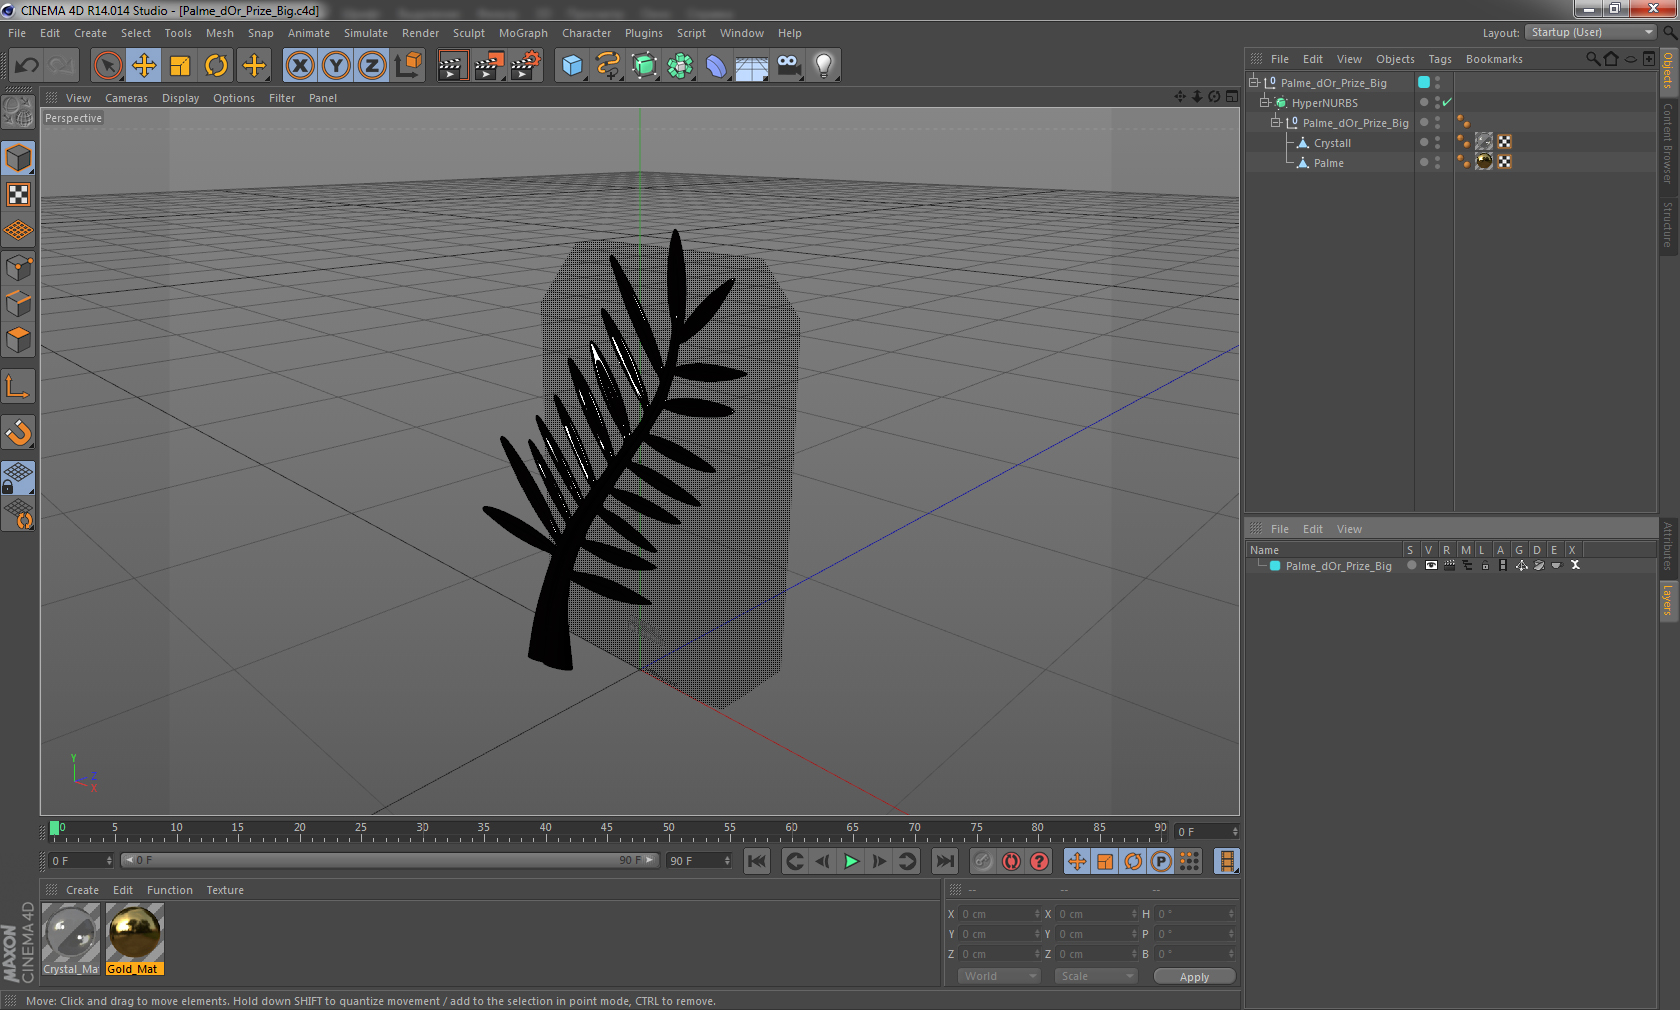The width and height of the screenshot is (1680, 1010).
Task: Add a Cube primitive object
Action: tap(572, 66)
